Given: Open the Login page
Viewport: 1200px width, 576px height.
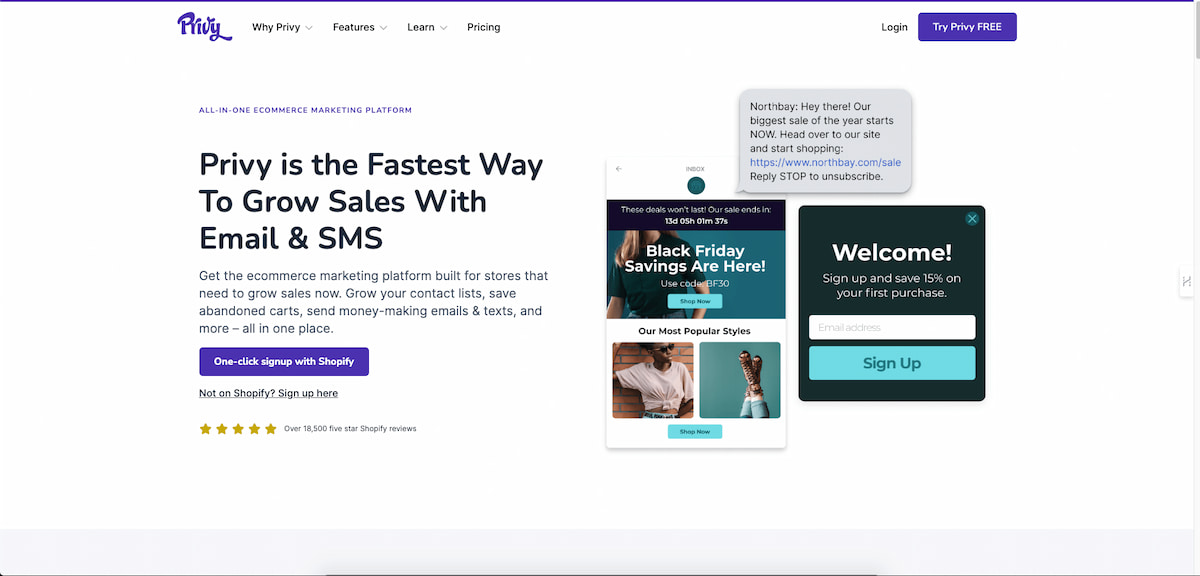Looking at the screenshot, I should pos(894,27).
